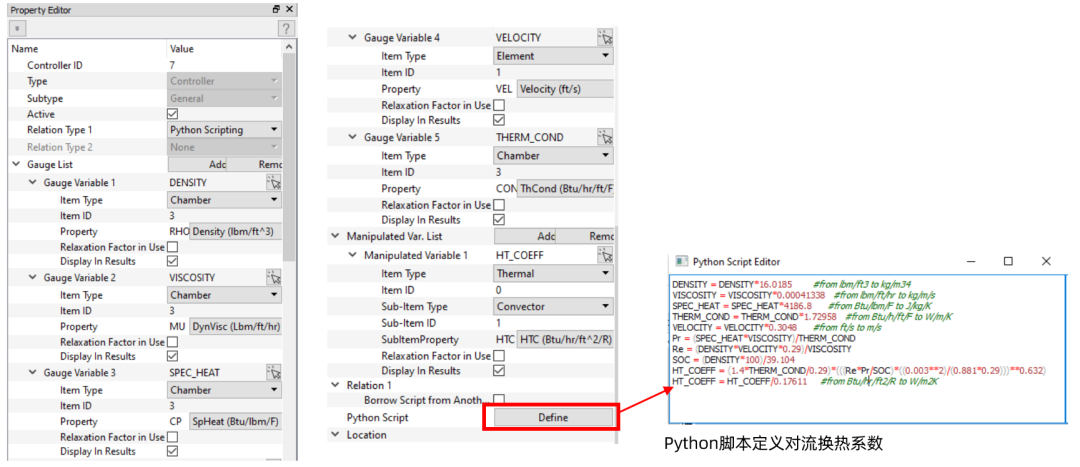
Task: Enable Relaxation Factor for Gauge Variable 5
Action: (499, 205)
